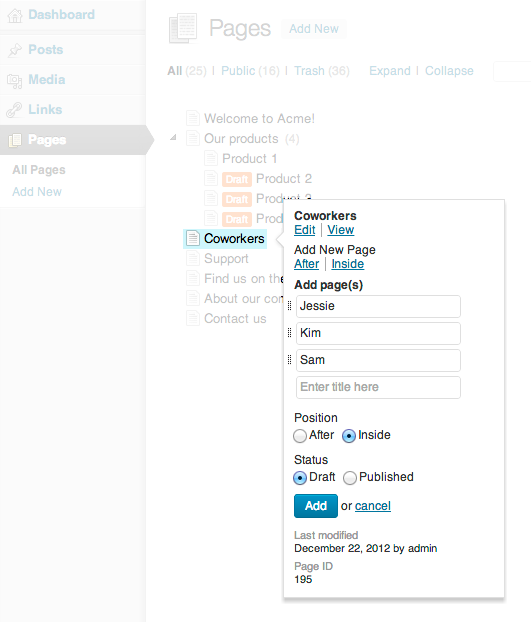531x622 pixels.
Task: Filter pages by Trash (36)
Action: click(322, 71)
